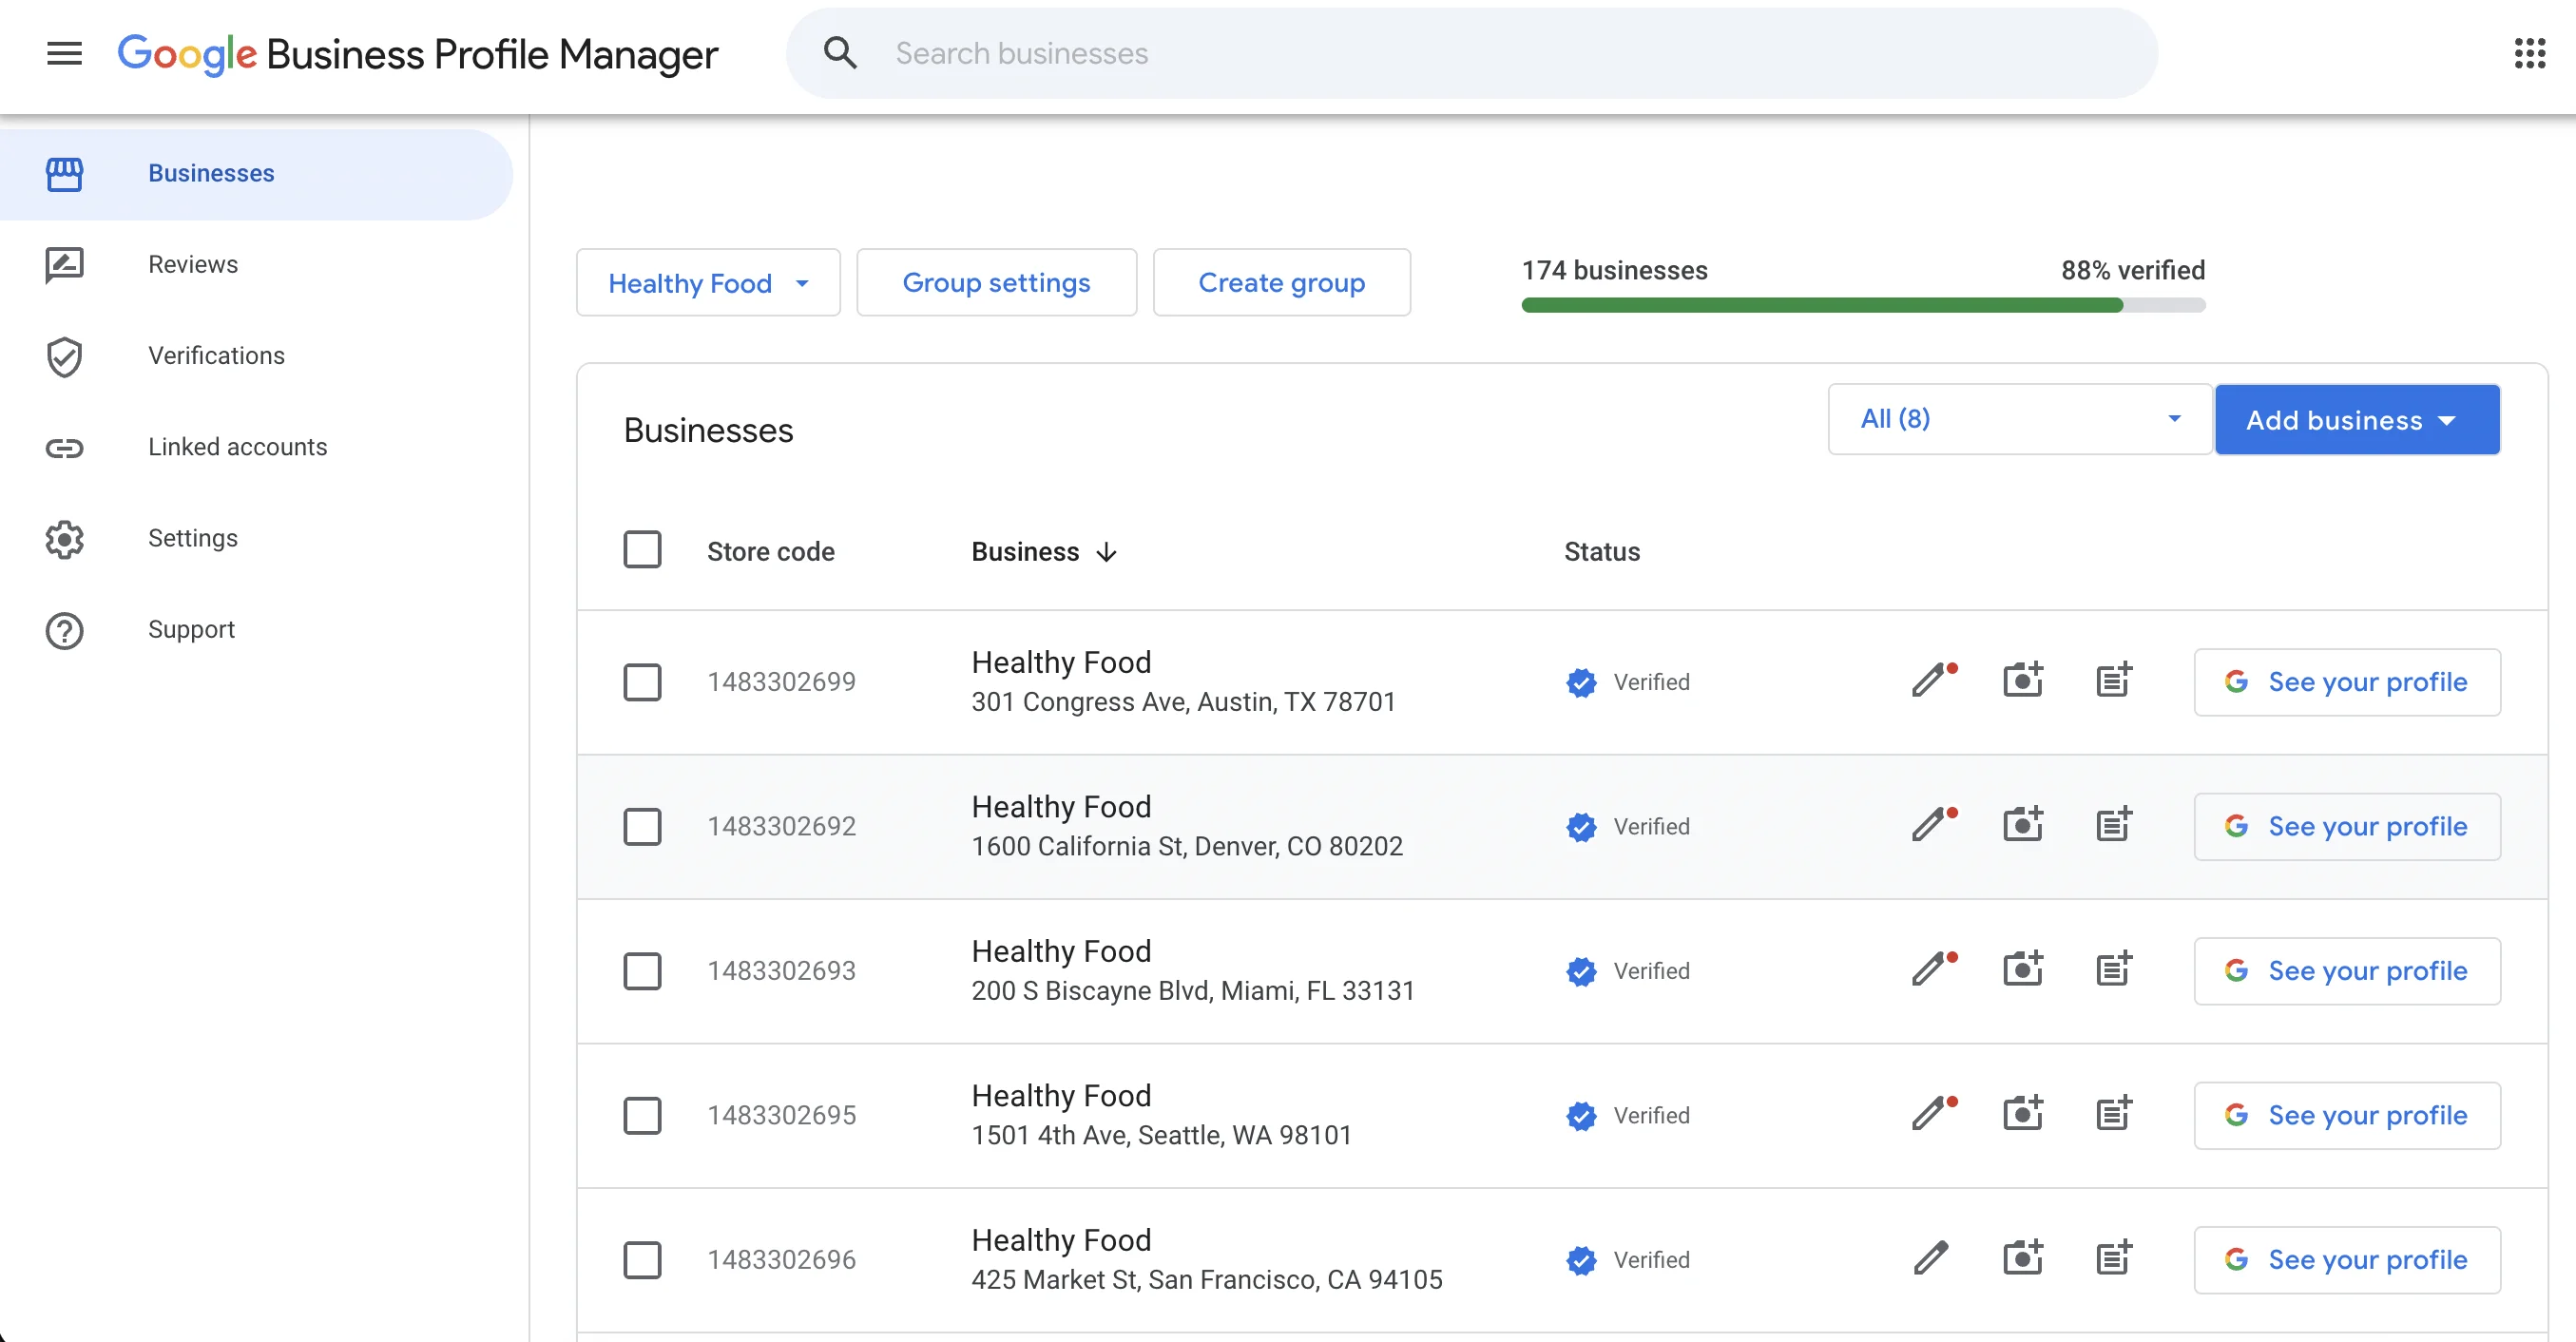
Task: Toggle the select-all businesses checkbox
Action: [x=643, y=549]
